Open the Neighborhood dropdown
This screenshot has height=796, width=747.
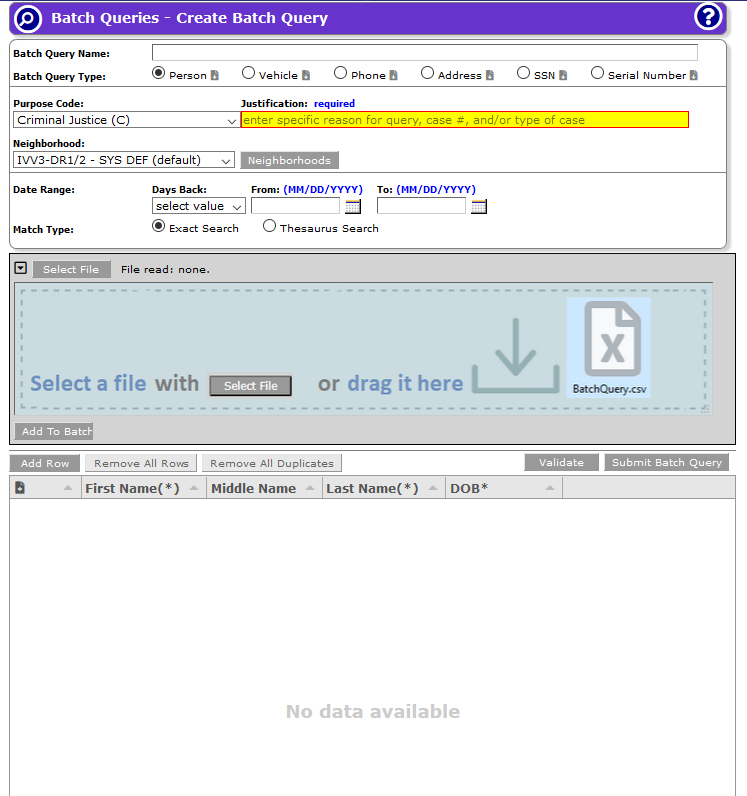[124, 160]
